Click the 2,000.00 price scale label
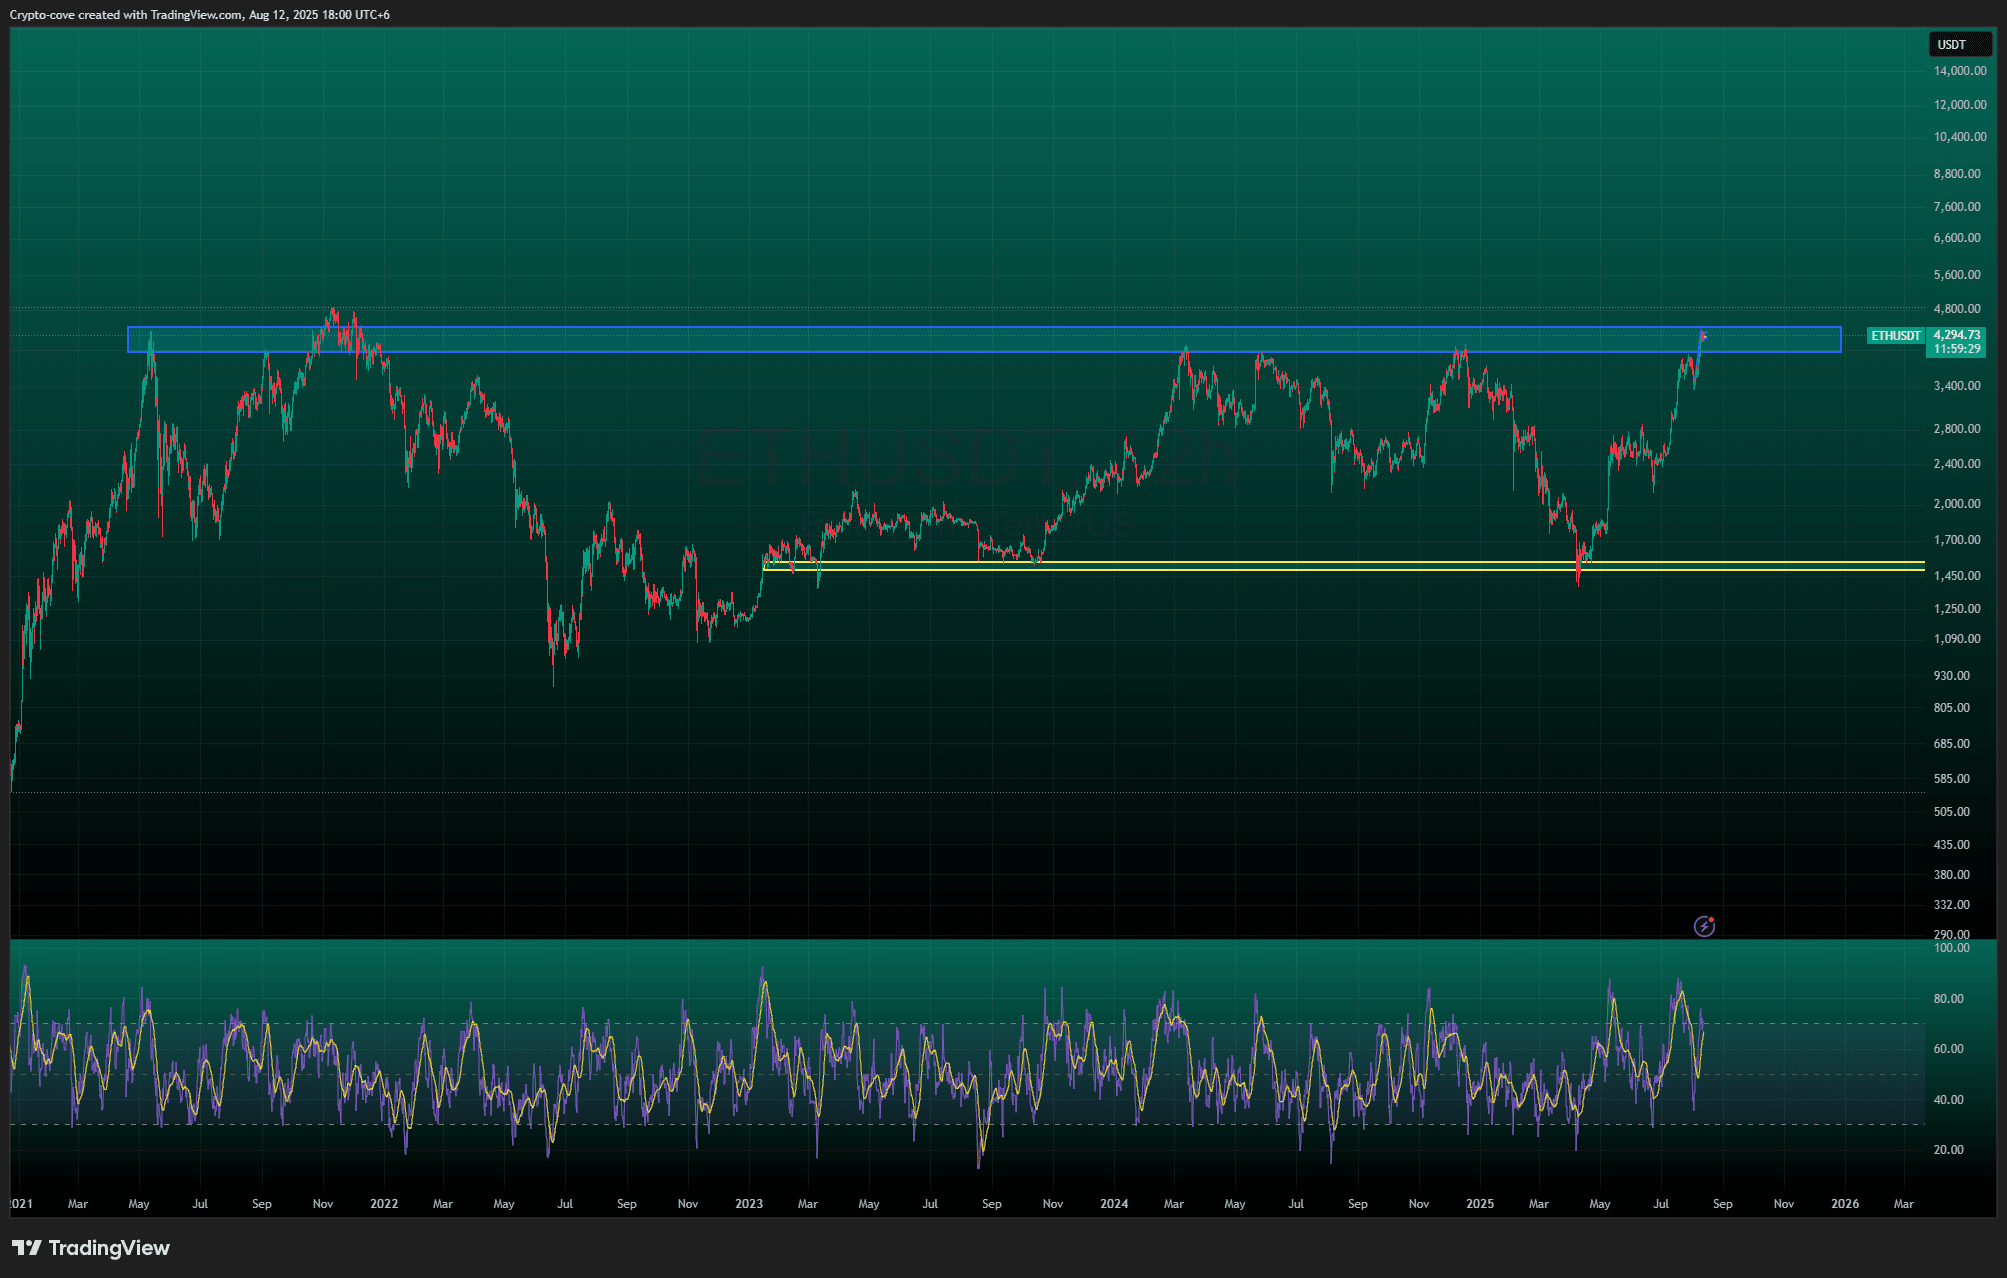Screen dimensions: 2007x1278 coord(1957,504)
